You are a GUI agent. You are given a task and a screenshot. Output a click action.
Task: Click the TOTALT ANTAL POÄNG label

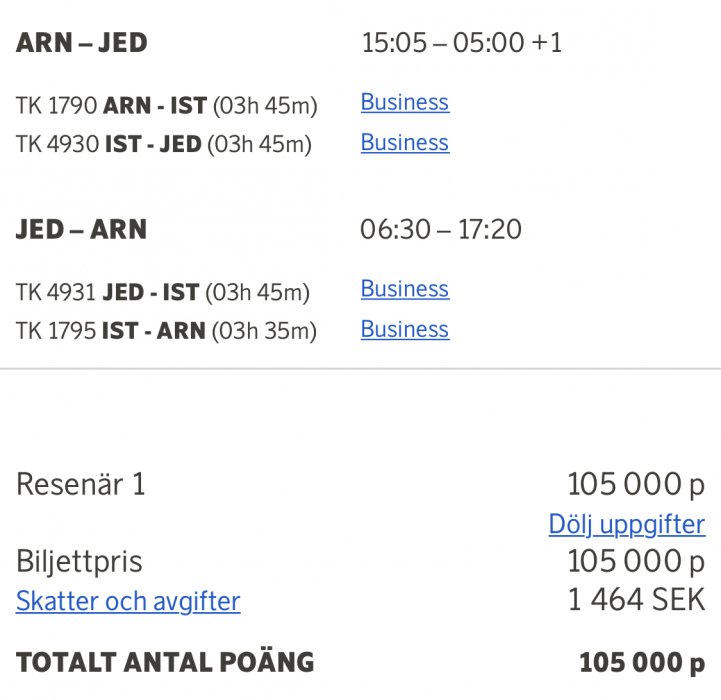point(165,662)
